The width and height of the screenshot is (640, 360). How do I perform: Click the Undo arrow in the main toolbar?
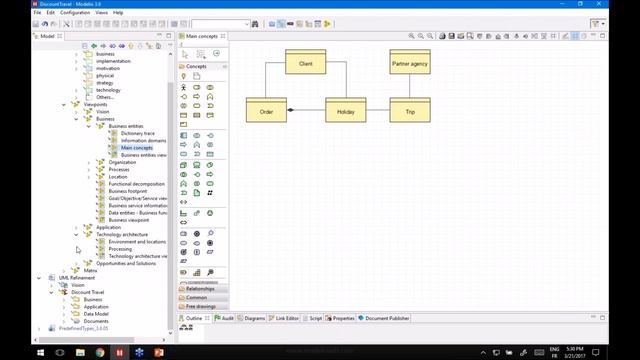tap(45, 24)
